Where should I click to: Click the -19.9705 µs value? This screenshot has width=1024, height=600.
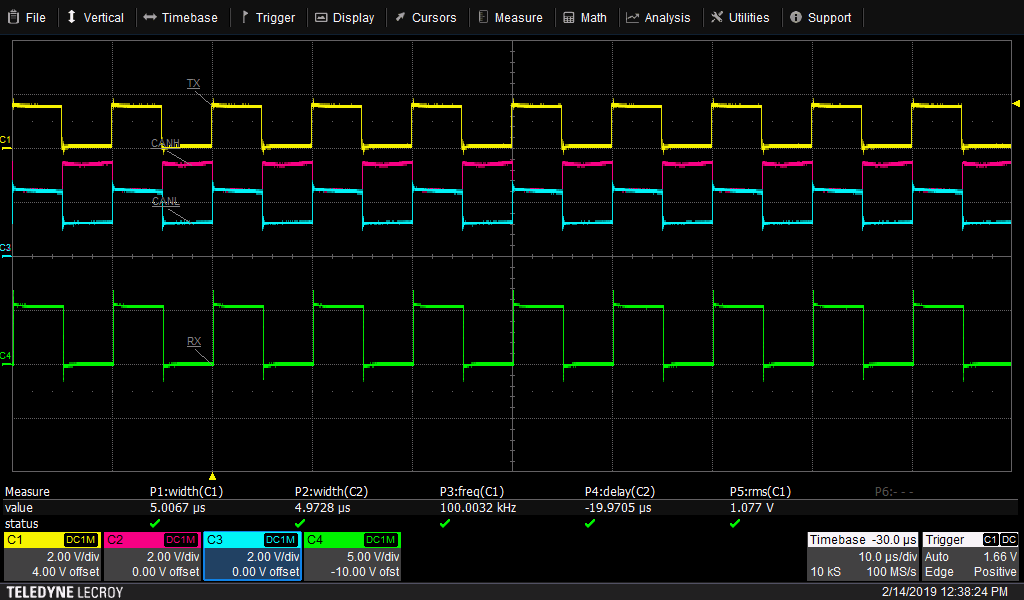click(x=618, y=507)
